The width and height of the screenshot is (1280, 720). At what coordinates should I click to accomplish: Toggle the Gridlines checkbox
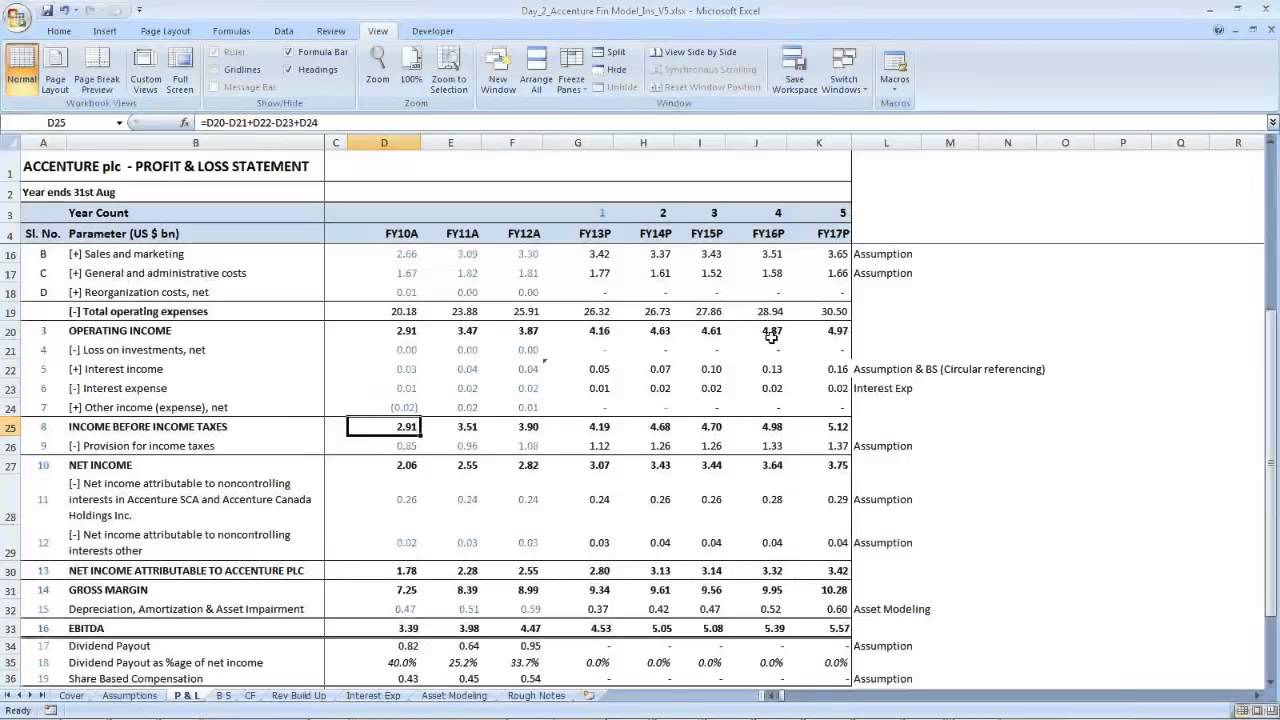tap(214, 69)
